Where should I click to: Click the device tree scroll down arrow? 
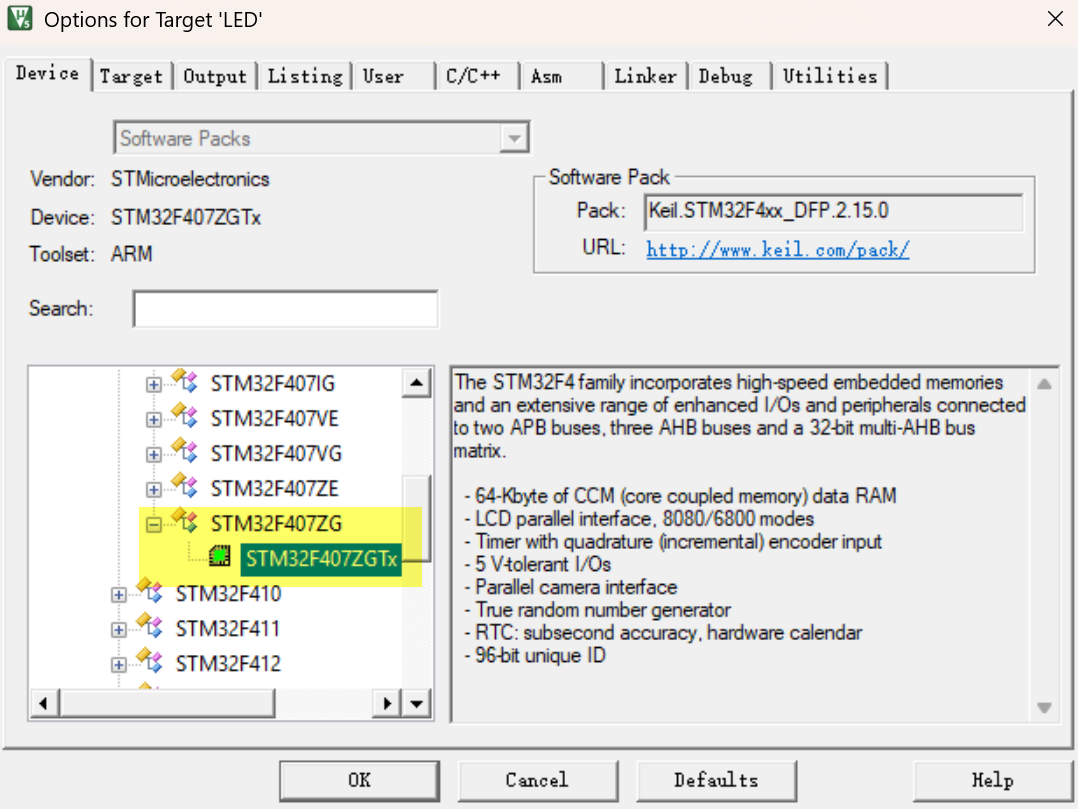pos(417,703)
